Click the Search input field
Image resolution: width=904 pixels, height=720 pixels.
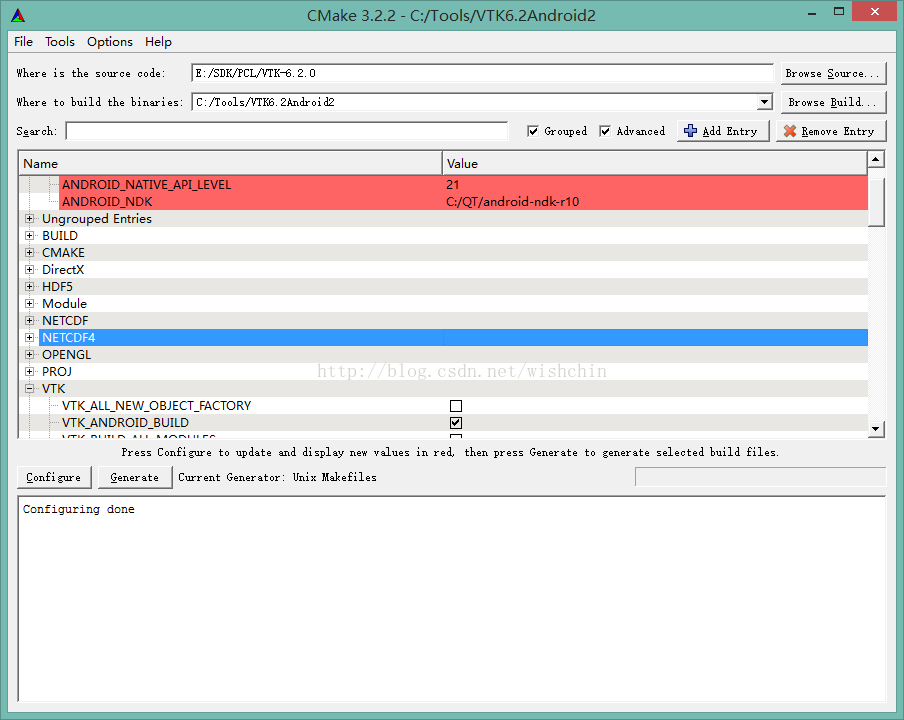pyautogui.click(x=287, y=131)
